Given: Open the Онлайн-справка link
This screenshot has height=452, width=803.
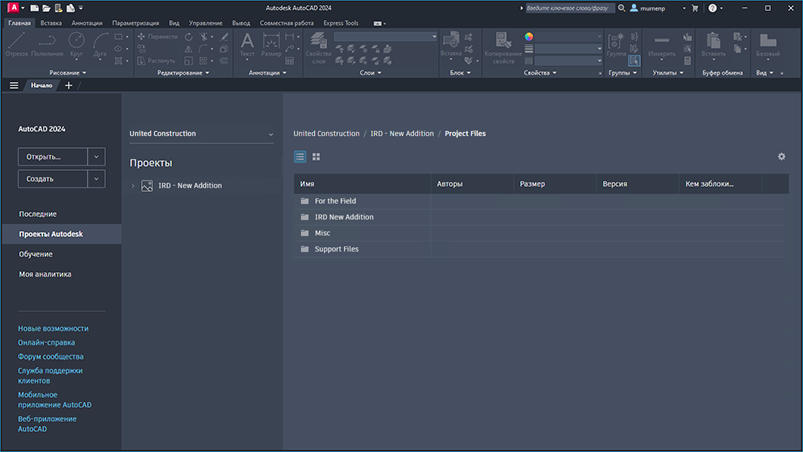Looking at the screenshot, I should [x=47, y=342].
